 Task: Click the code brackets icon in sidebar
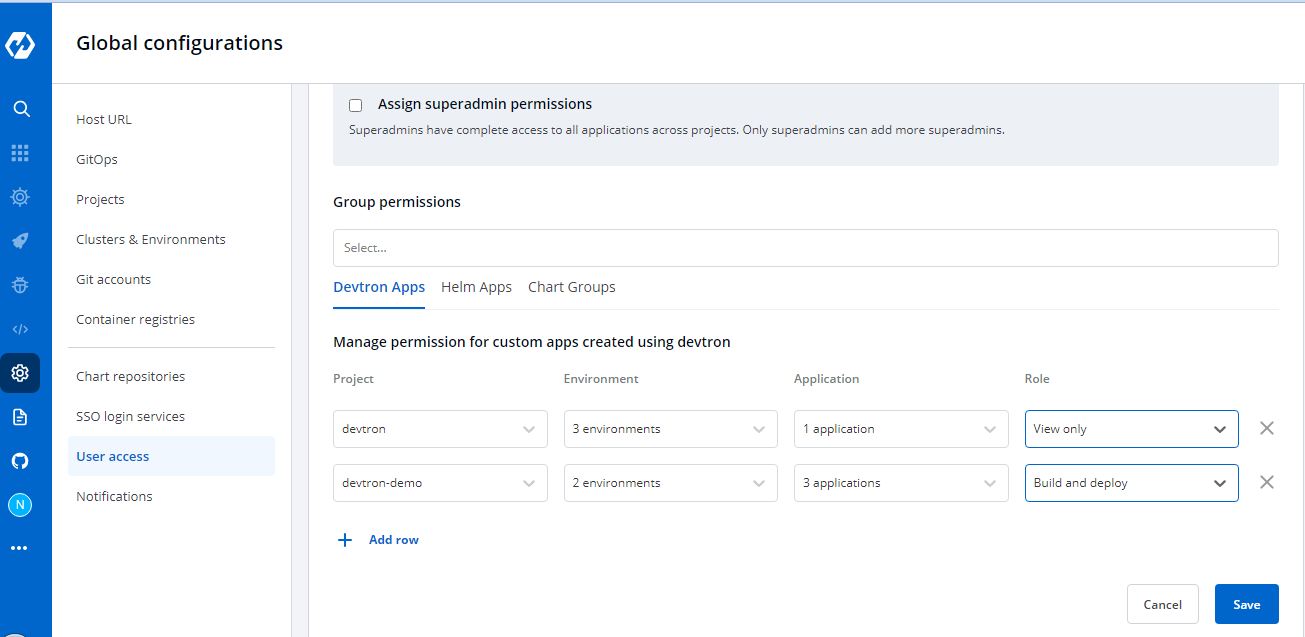tap(20, 329)
